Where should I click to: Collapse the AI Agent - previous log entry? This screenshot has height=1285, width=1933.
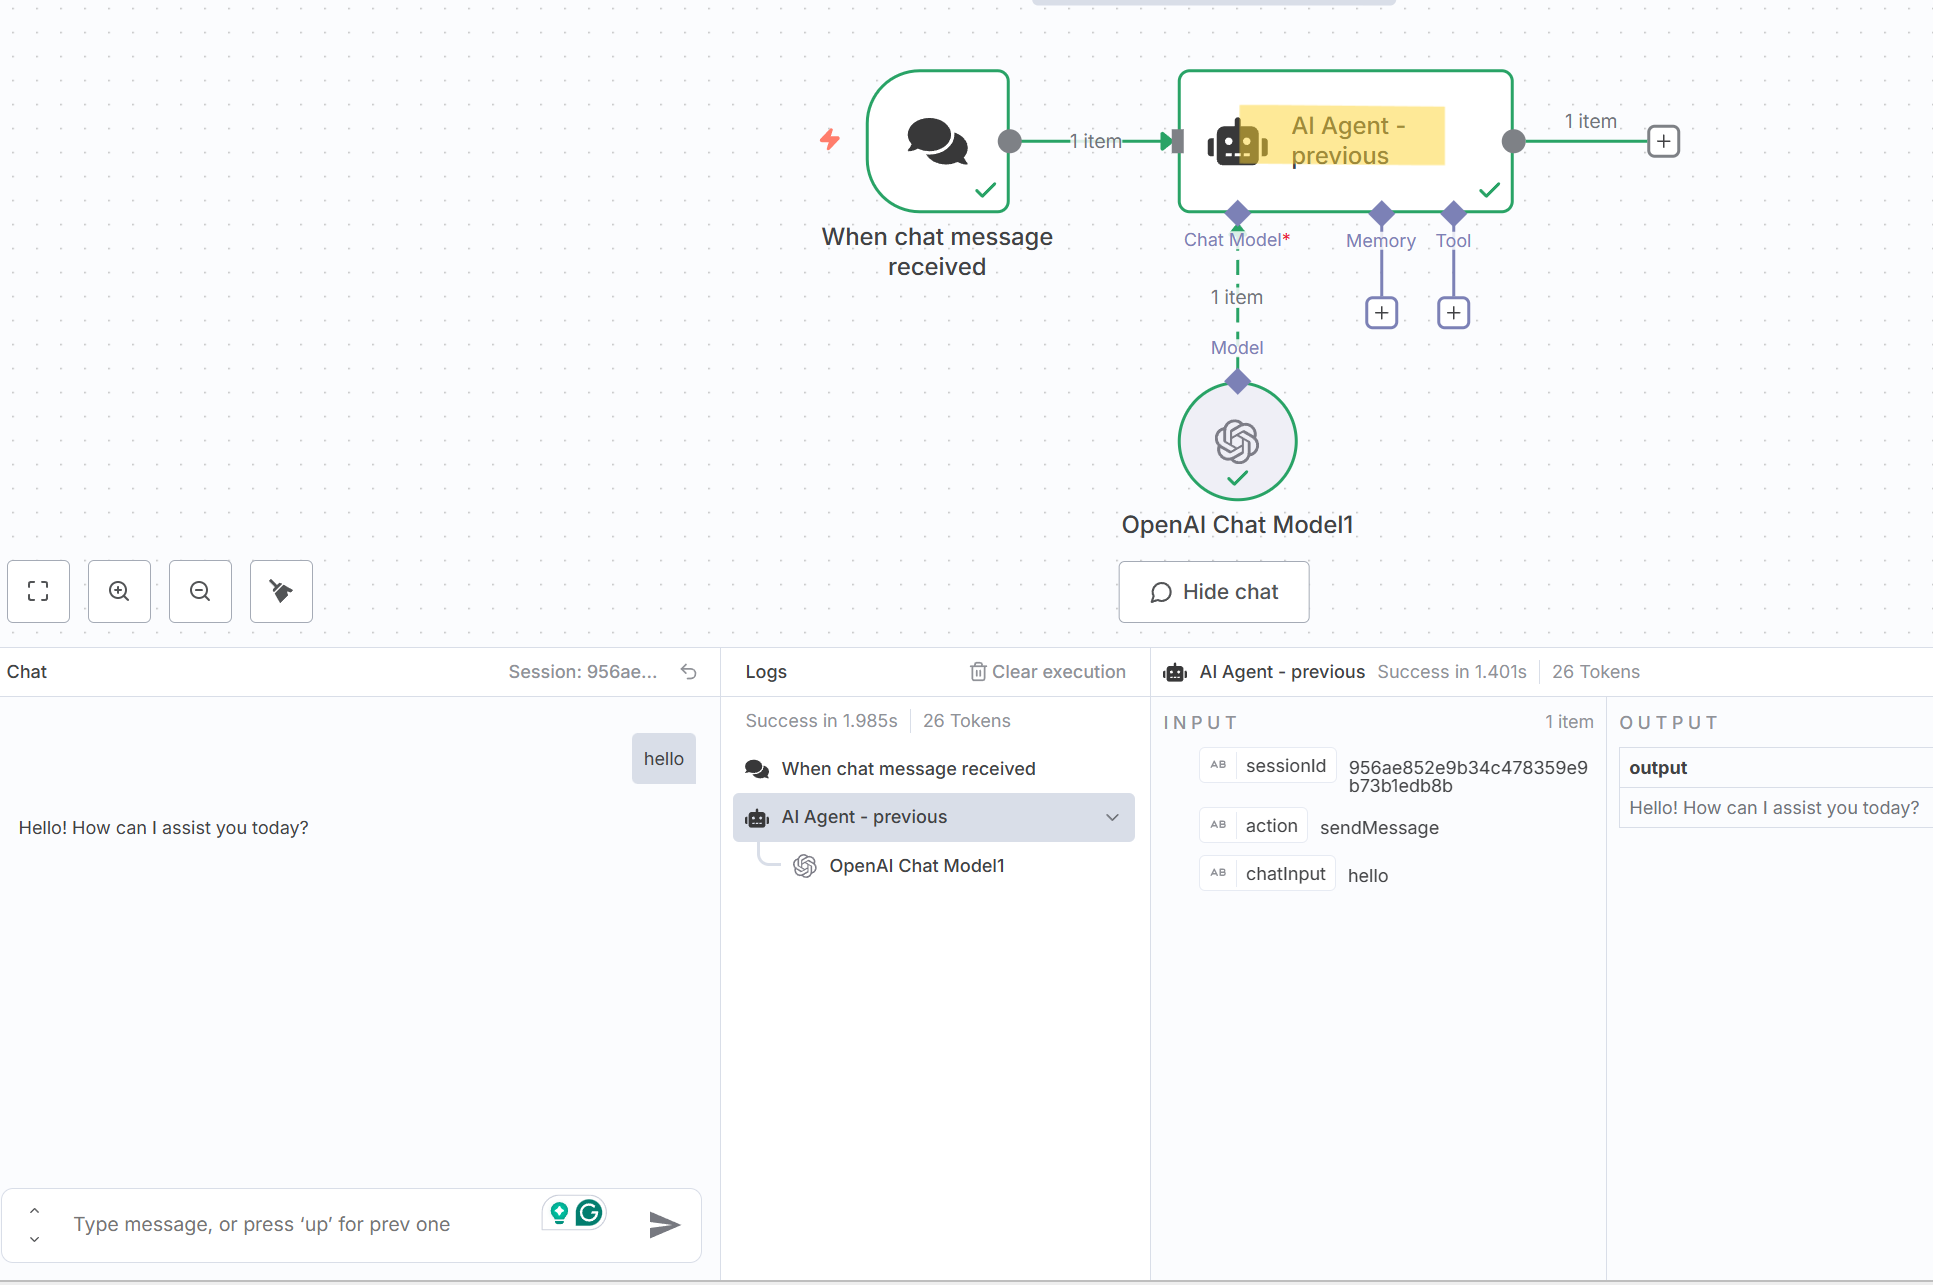click(1112, 817)
